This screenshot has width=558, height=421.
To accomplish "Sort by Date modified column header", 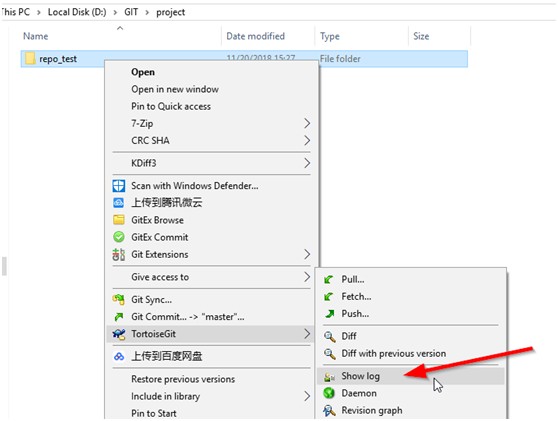I will pyautogui.click(x=256, y=36).
